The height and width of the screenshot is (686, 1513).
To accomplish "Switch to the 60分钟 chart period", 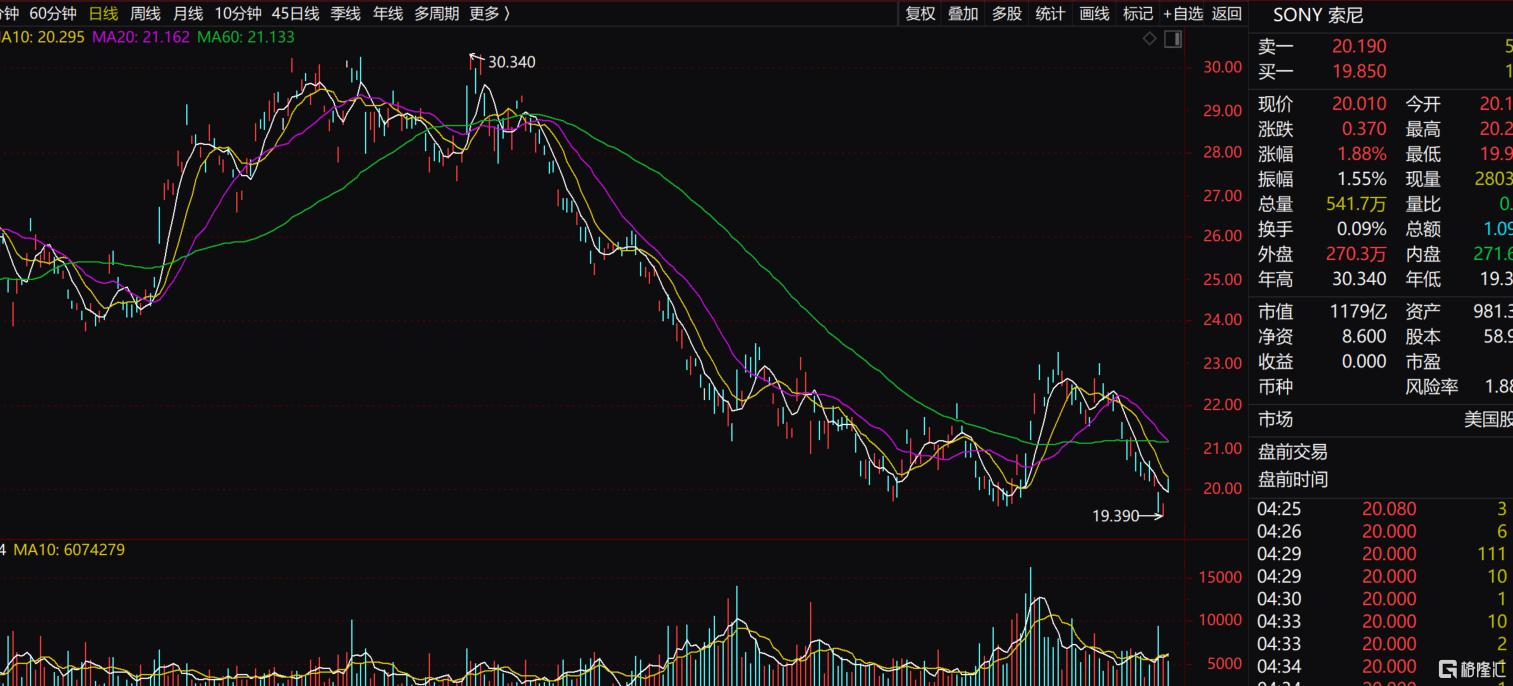I will point(53,14).
